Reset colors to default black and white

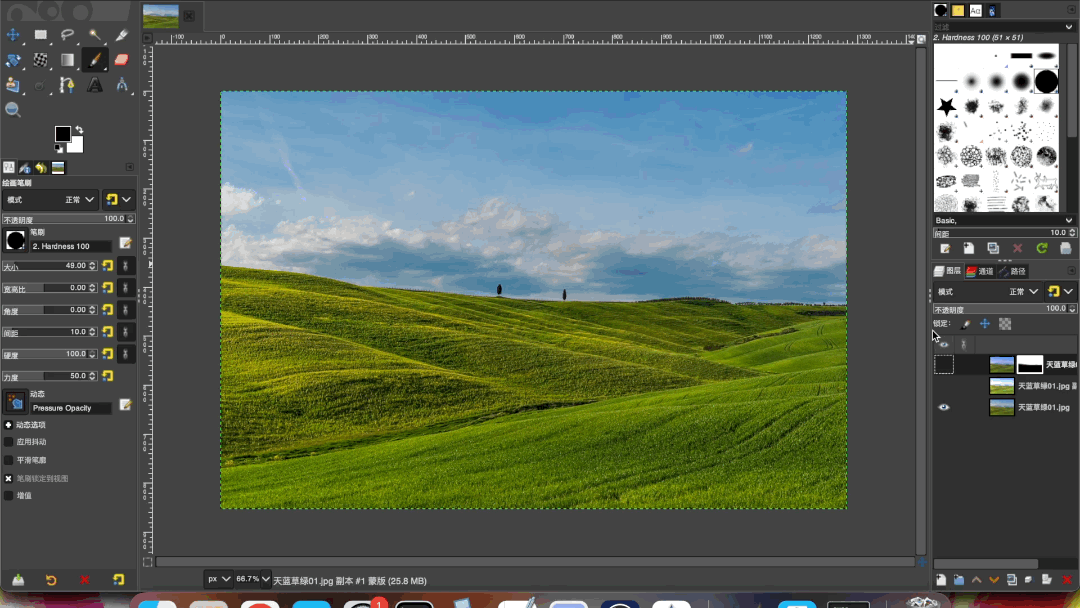tap(59, 149)
